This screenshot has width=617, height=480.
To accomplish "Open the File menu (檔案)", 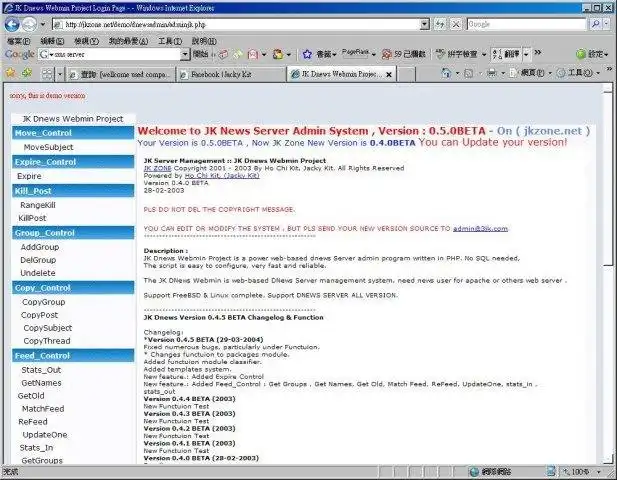I will click(x=18, y=41).
